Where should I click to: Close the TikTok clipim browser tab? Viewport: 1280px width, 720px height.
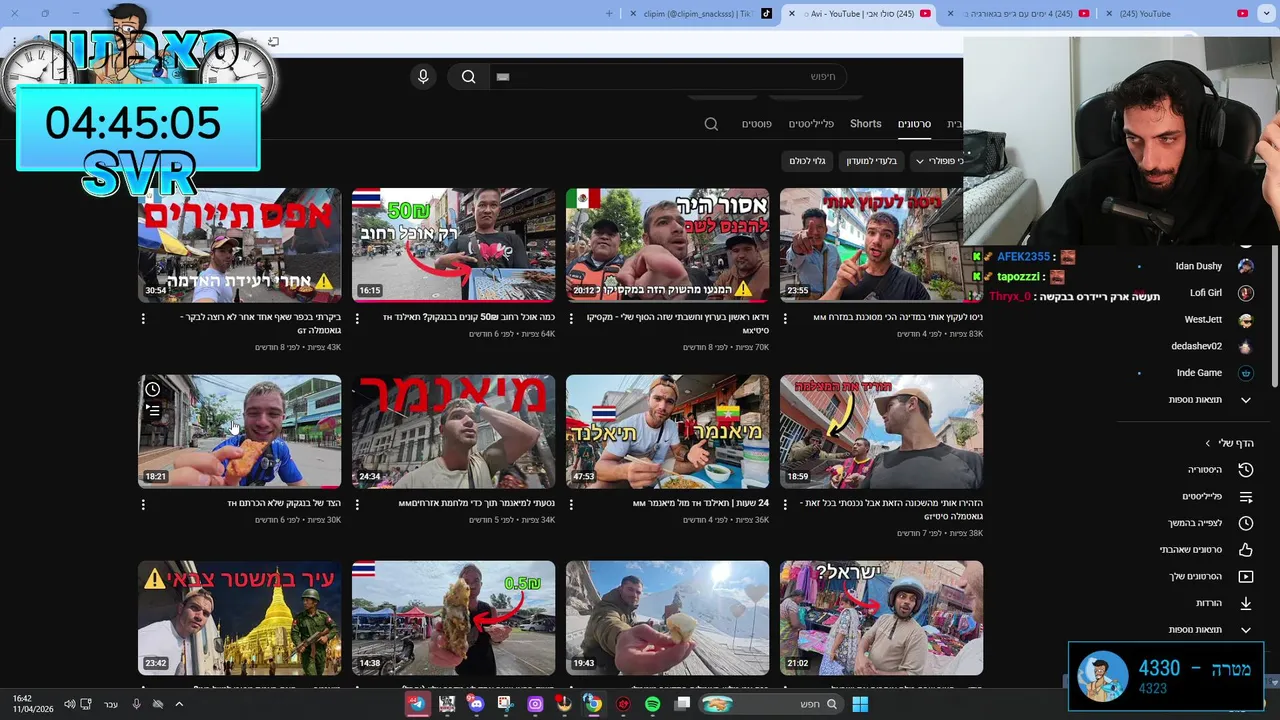(632, 14)
